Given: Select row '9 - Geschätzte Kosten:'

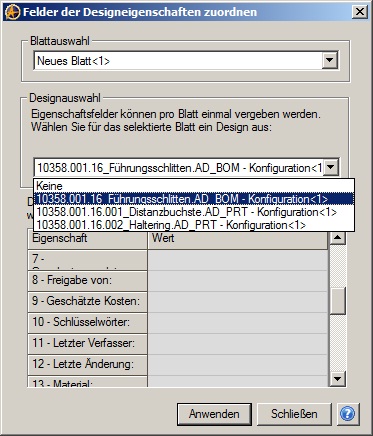Looking at the screenshot, I should pyautogui.click(x=87, y=302).
